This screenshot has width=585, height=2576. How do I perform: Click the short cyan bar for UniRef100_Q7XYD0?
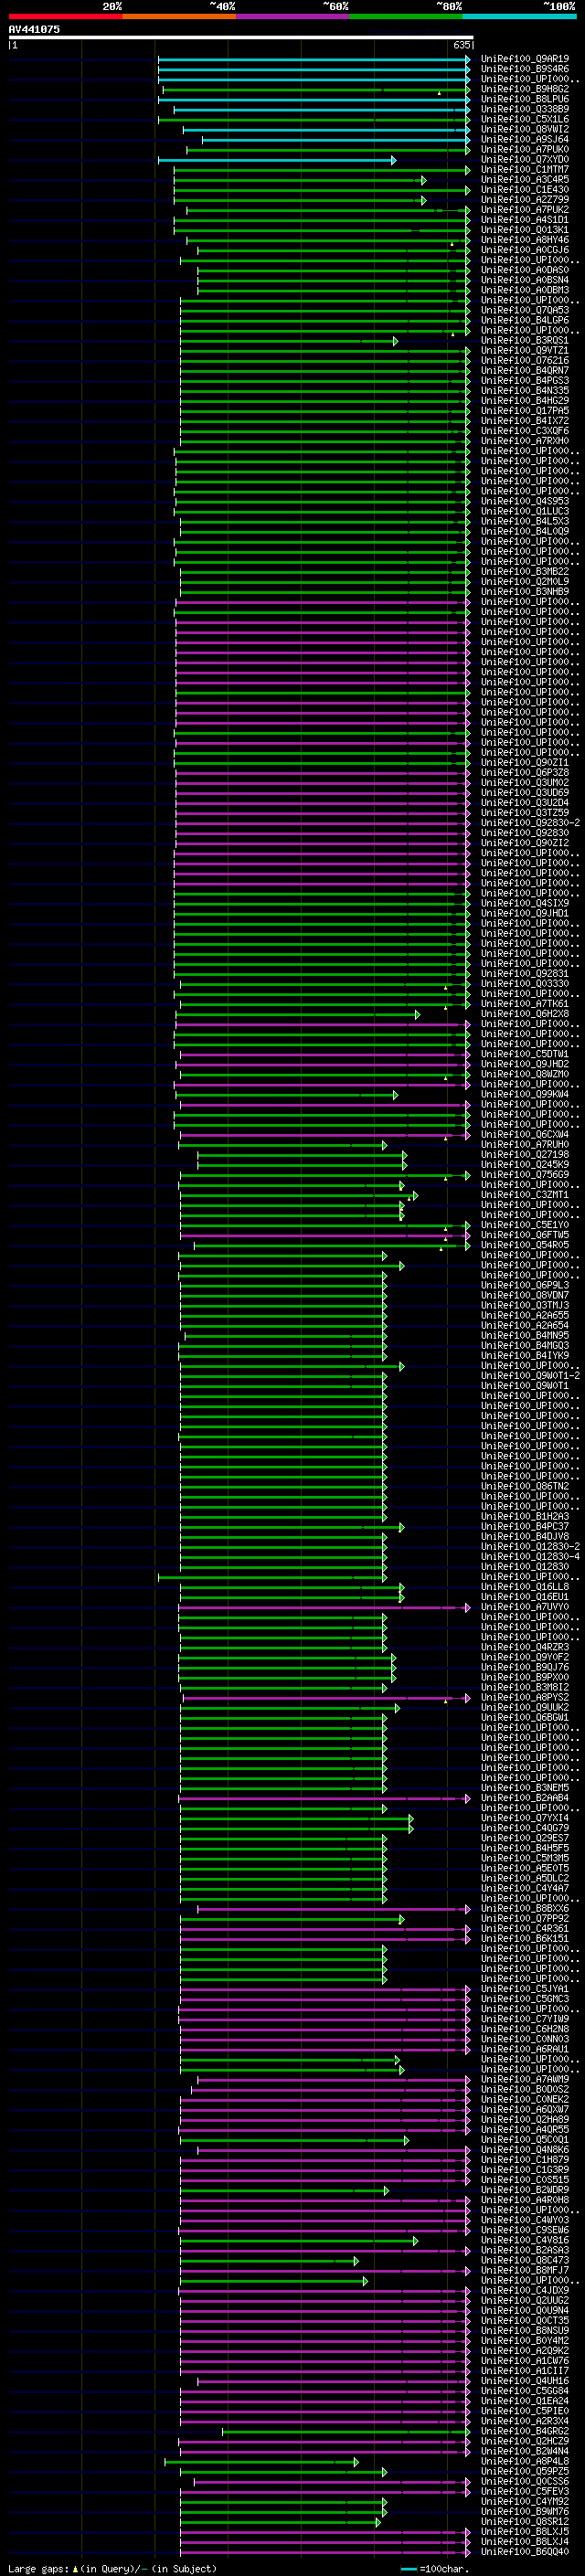[x=277, y=160]
